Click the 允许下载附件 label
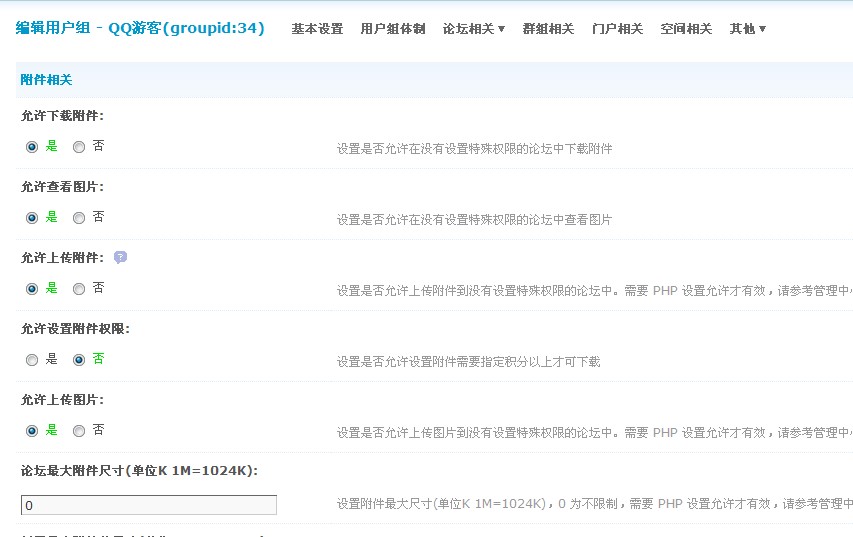 (x=63, y=116)
